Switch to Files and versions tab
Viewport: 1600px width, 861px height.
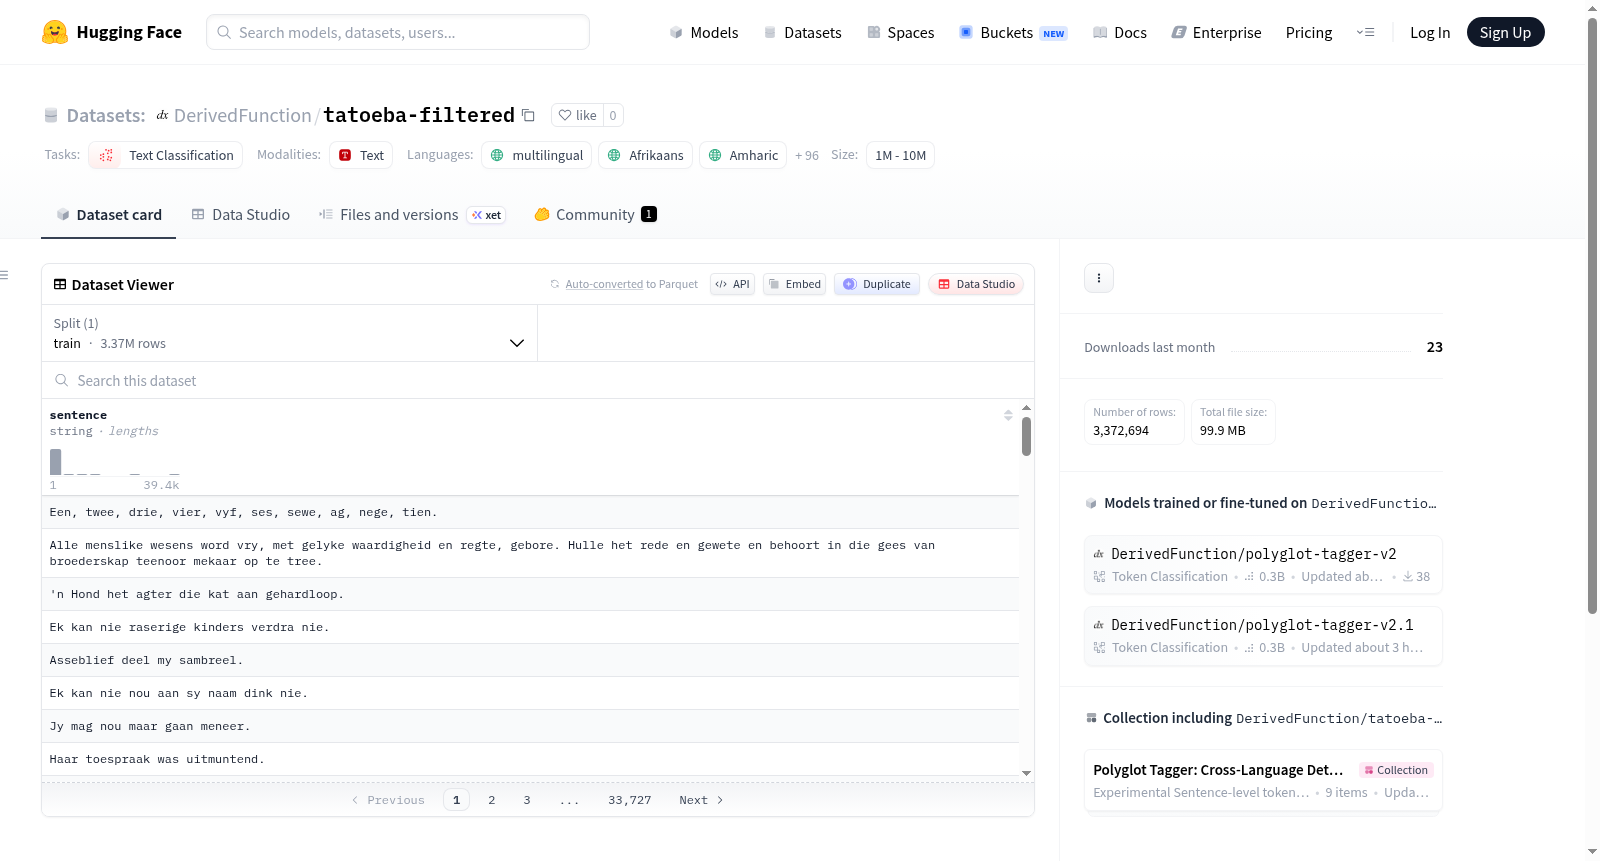412,214
